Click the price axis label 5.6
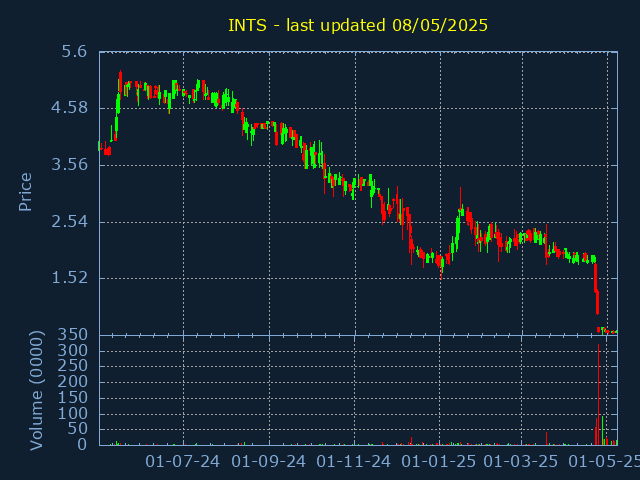The image size is (640, 480). (x=74, y=52)
